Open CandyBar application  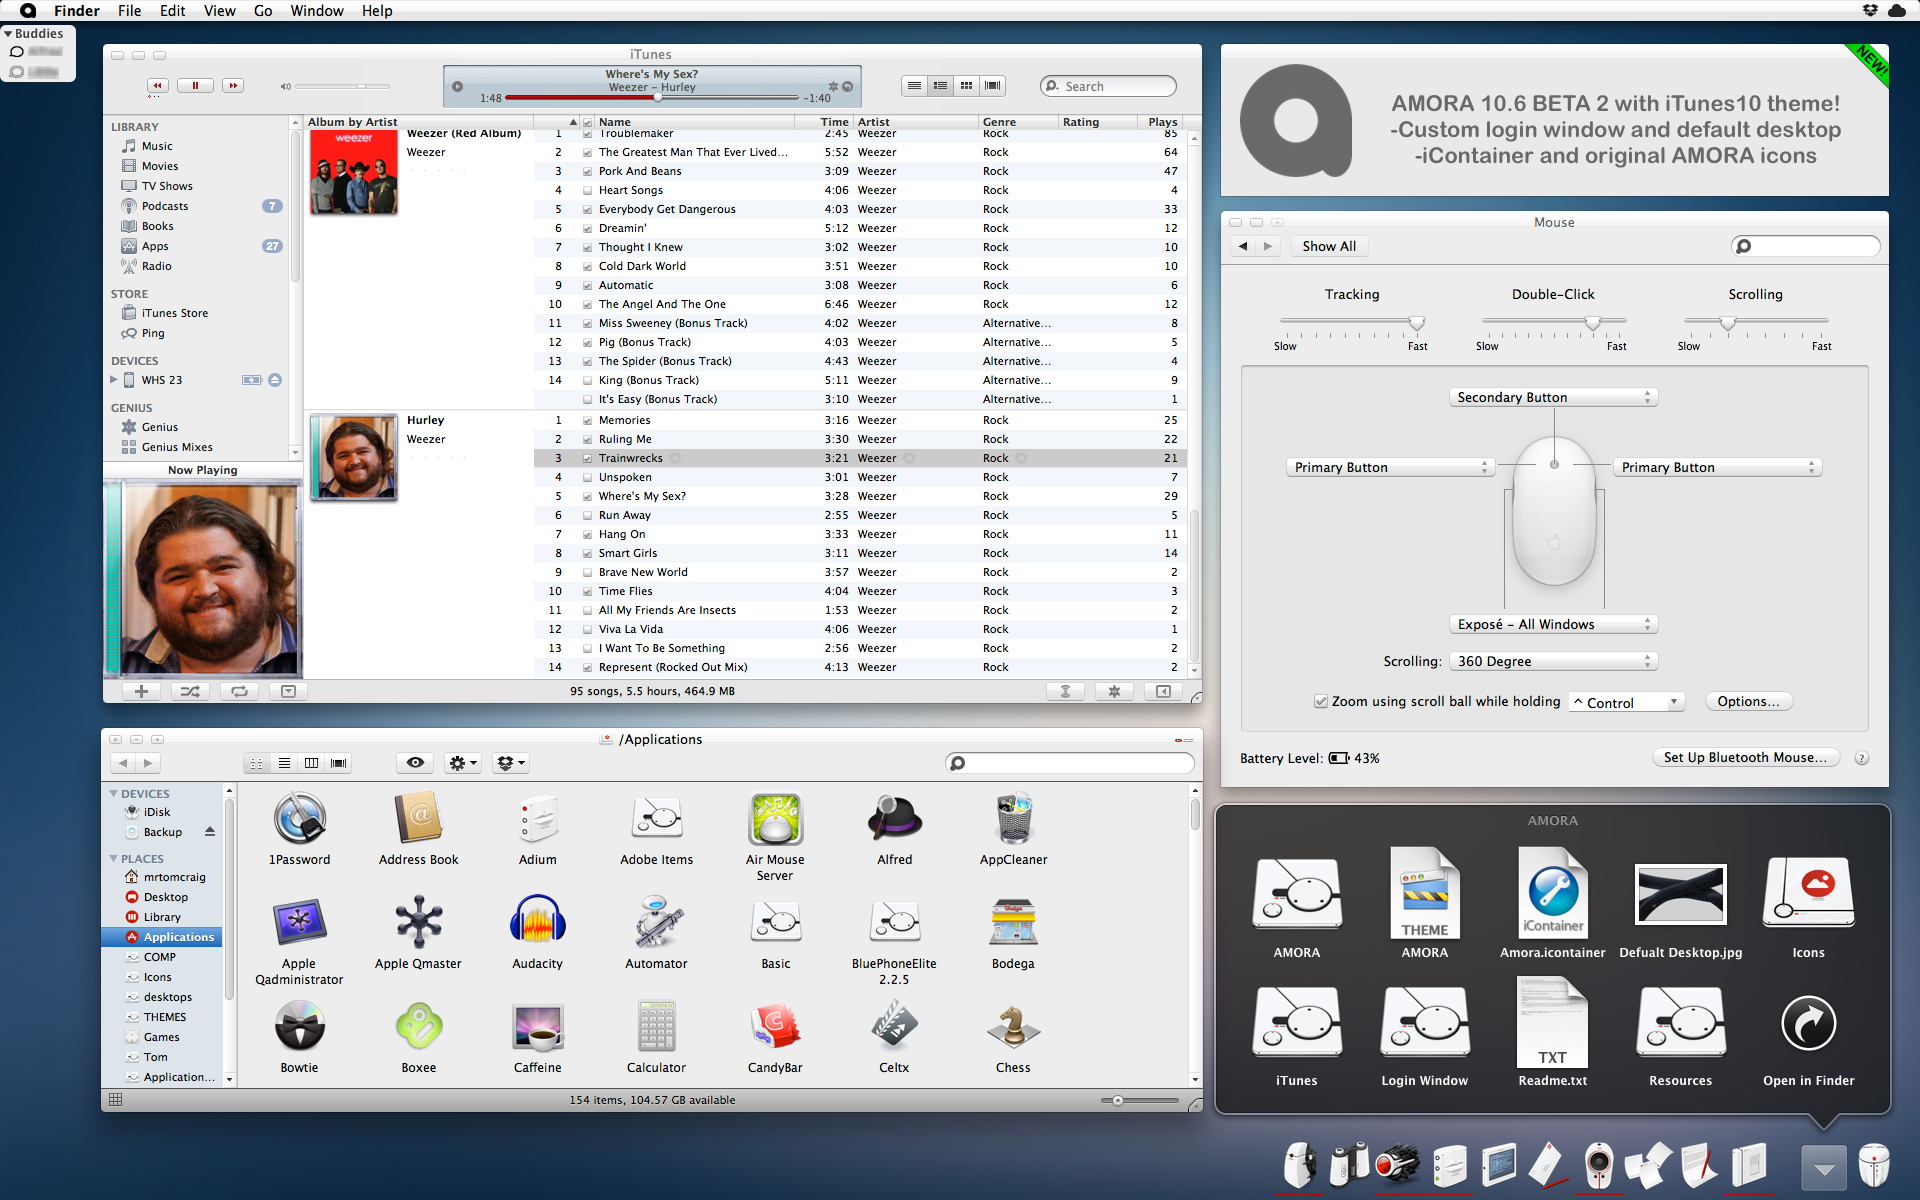coord(775,1027)
